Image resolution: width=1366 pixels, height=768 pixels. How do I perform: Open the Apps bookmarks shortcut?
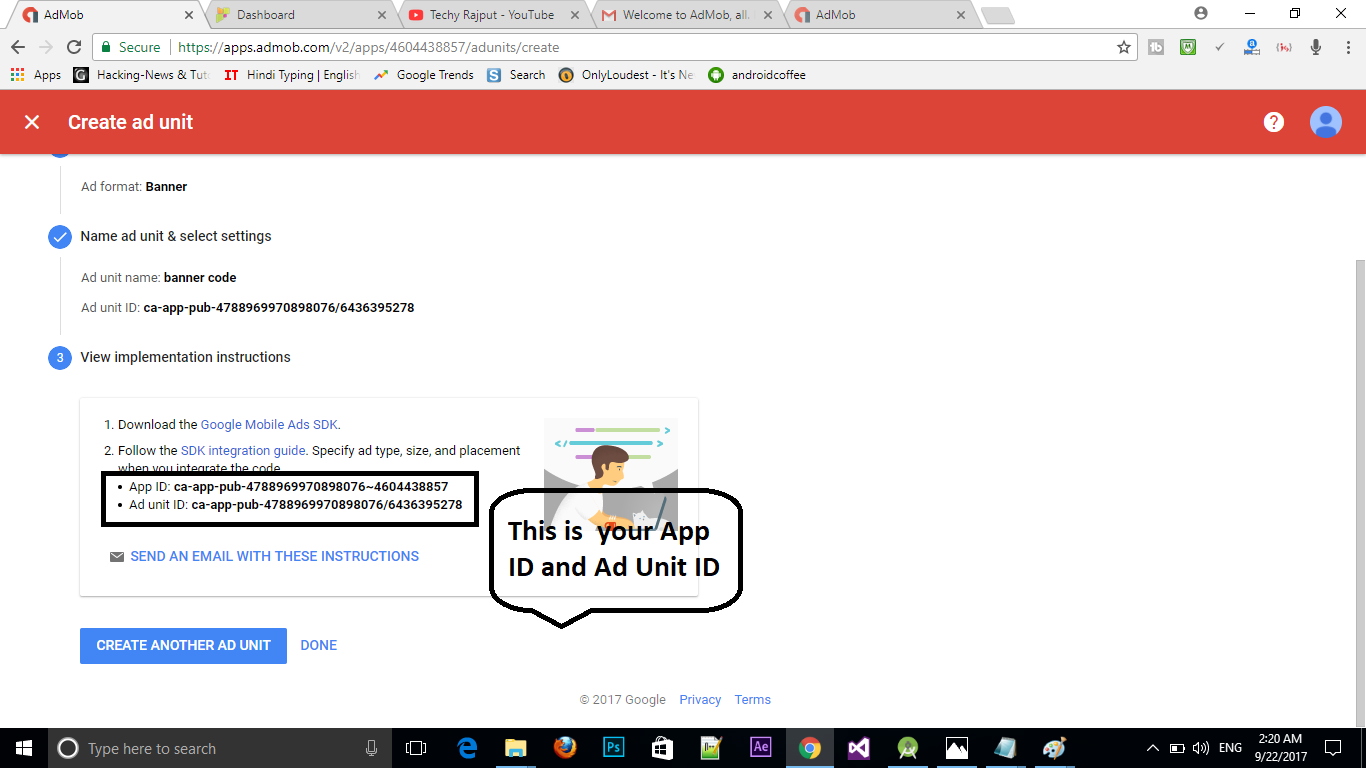tap(36, 75)
